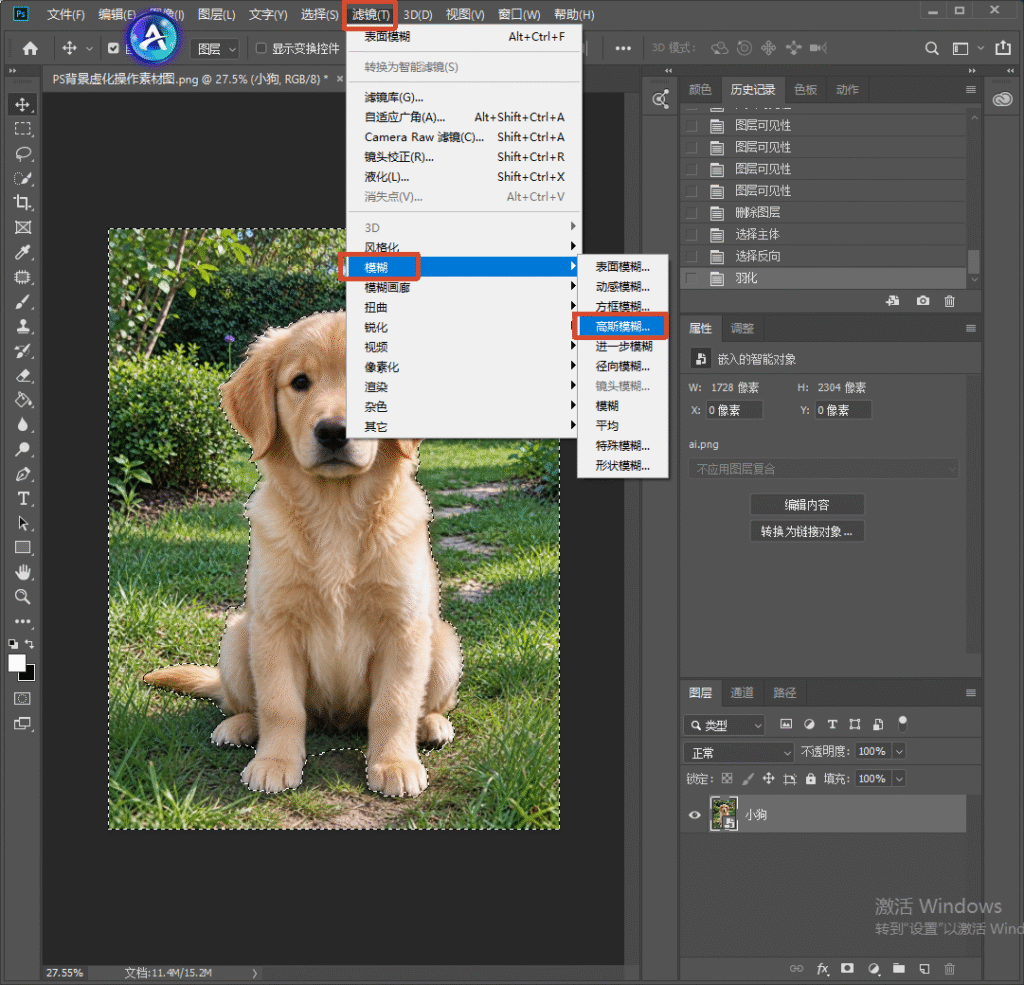Select the Eraser tool

click(x=23, y=376)
